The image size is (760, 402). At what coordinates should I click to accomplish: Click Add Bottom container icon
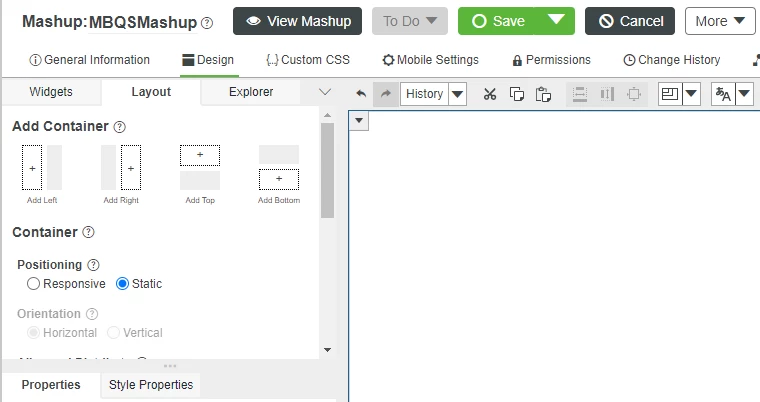point(279,167)
